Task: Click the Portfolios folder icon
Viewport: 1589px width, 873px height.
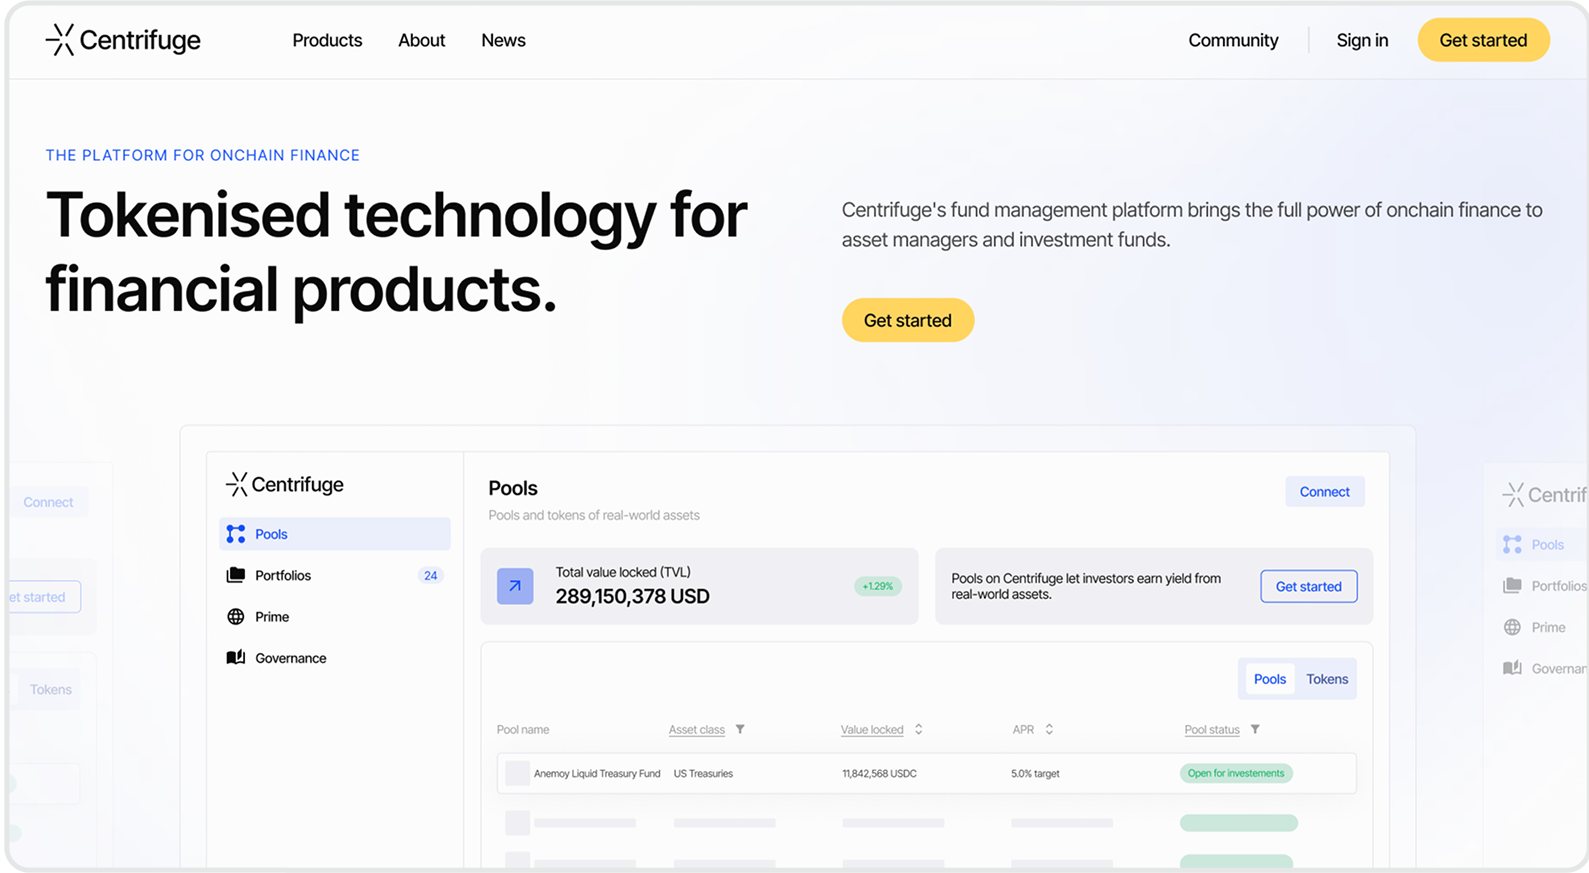Action: point(236,575)
